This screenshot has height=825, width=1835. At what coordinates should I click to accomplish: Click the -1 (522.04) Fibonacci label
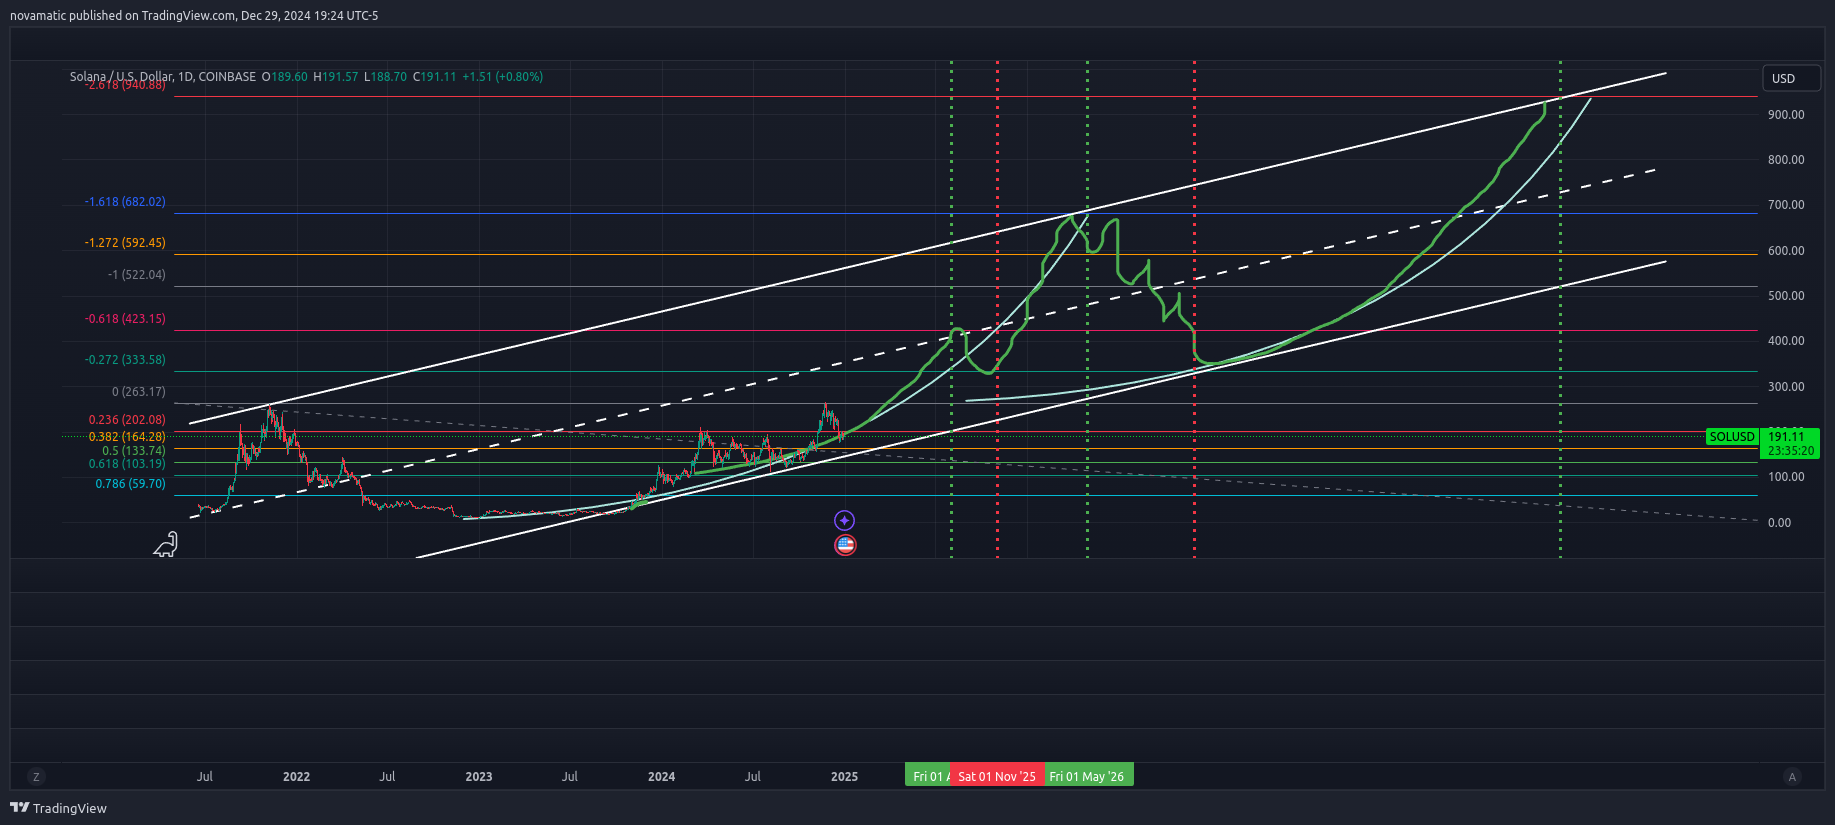coord(137,275)
